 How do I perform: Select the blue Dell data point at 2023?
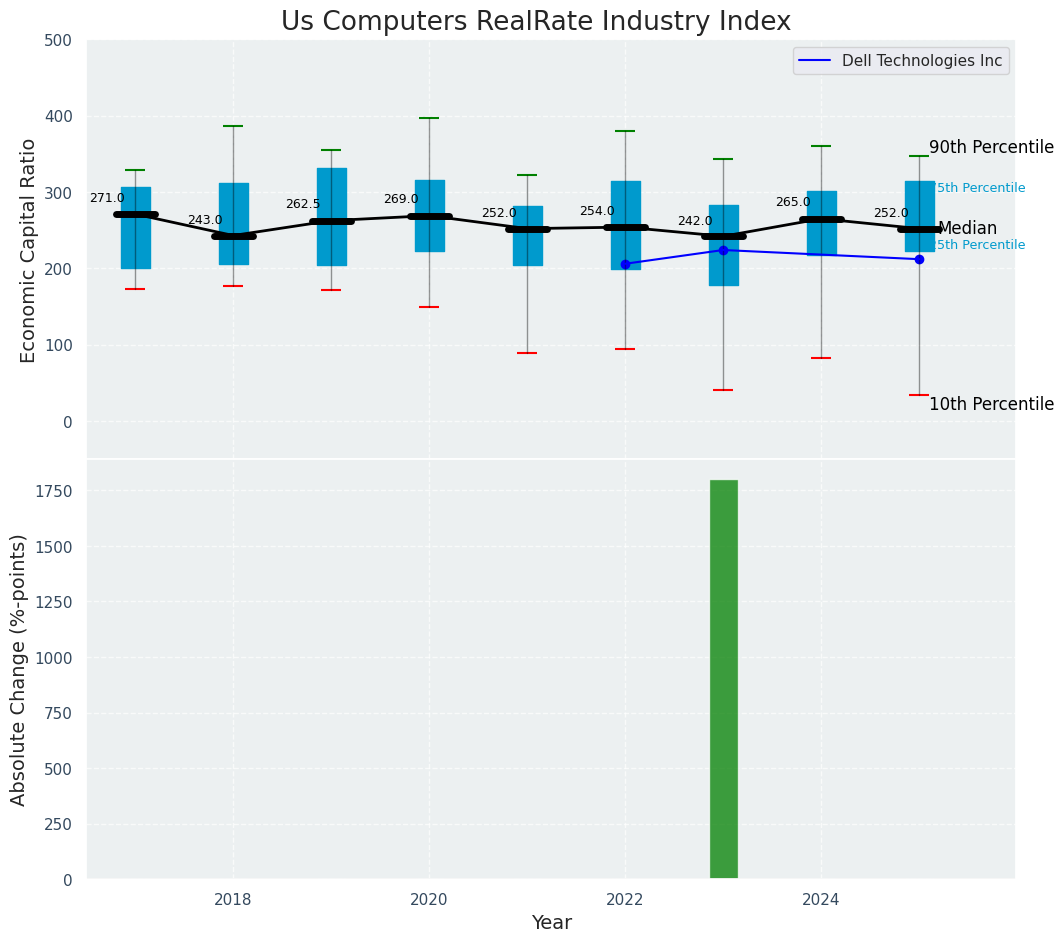pyautogui.click(x=723, y=250)
